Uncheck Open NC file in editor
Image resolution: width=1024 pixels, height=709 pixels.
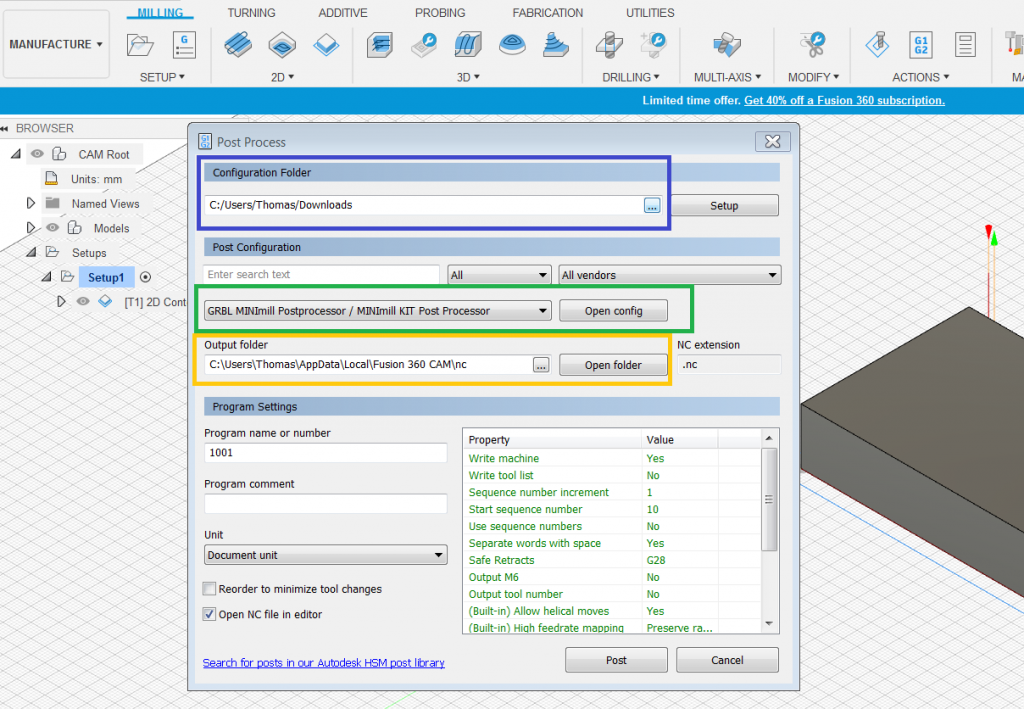point(210,614)
